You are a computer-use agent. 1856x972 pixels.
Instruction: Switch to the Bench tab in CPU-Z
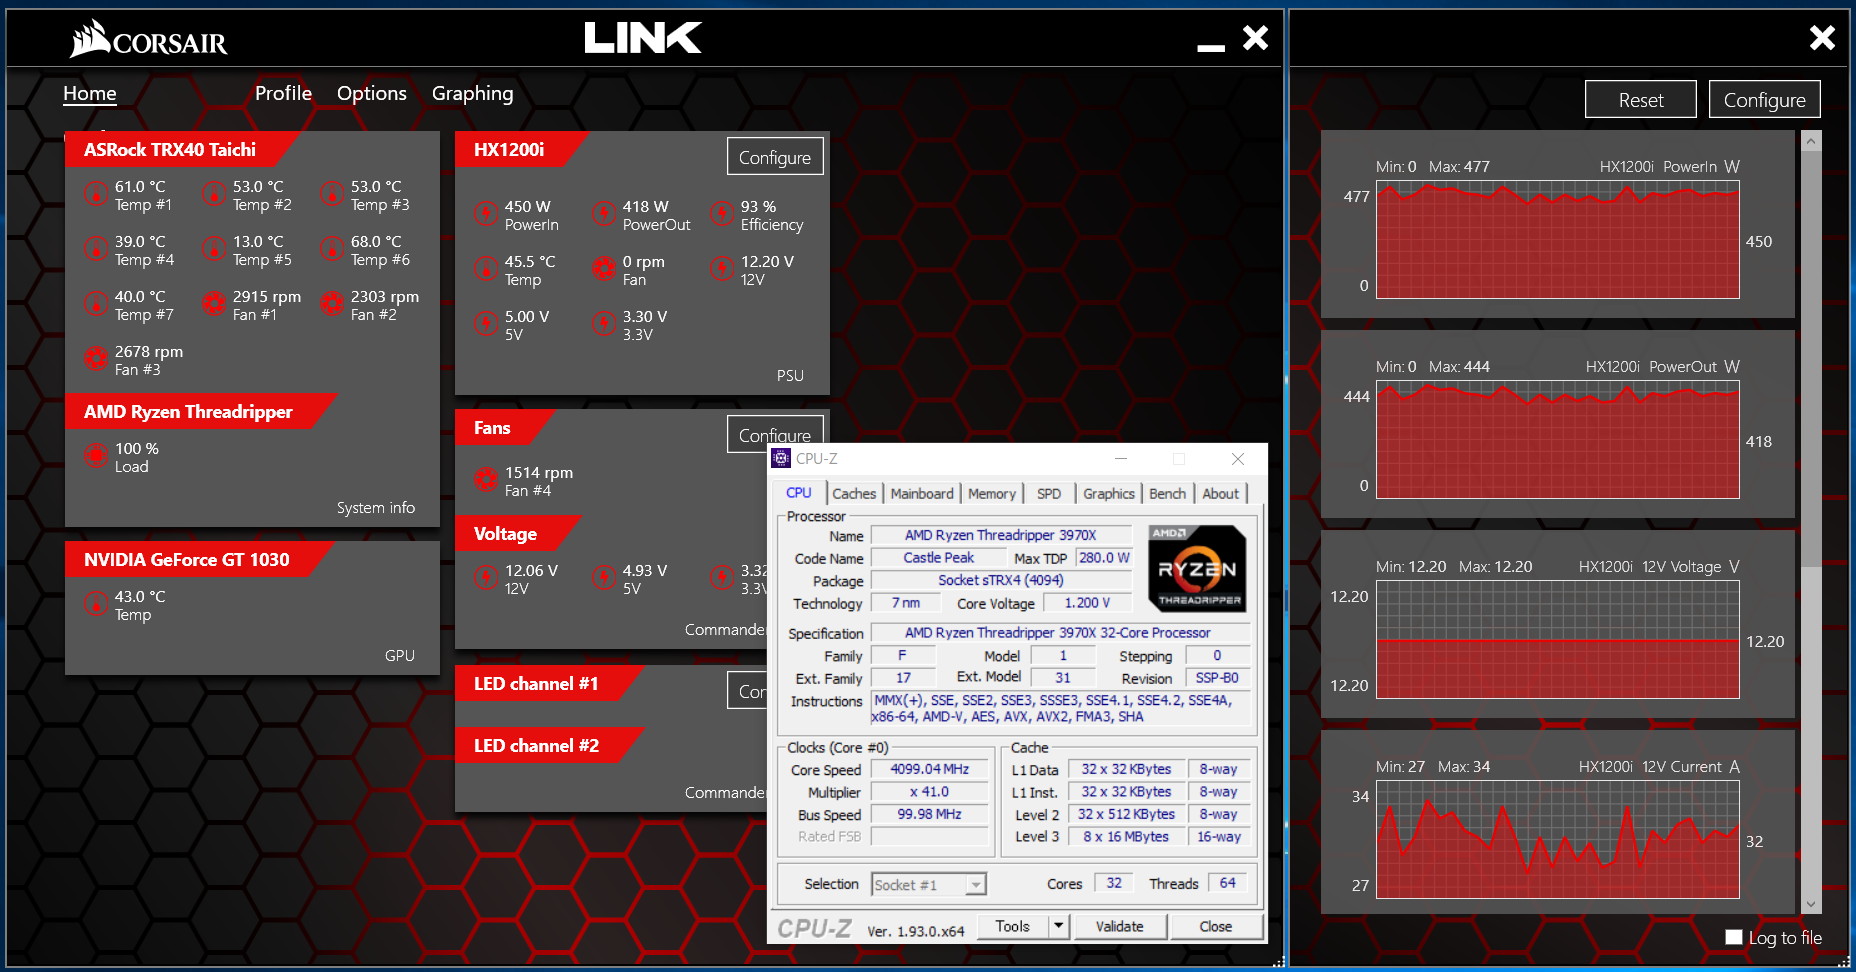[1167, 493]
